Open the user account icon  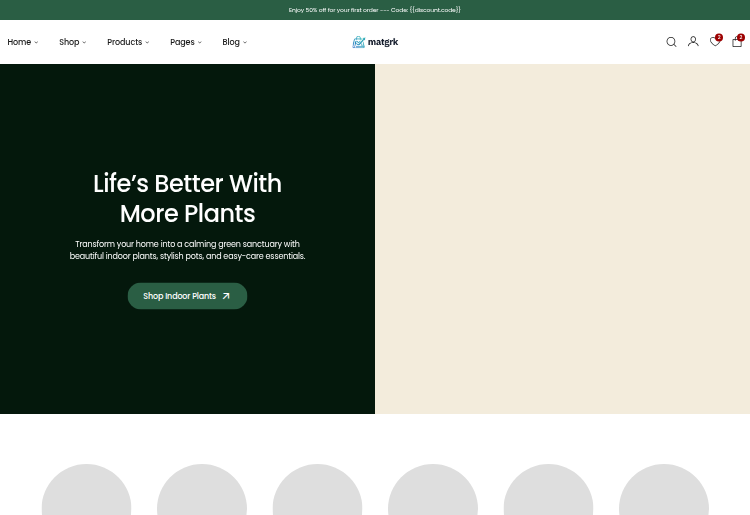coord(693,42)
